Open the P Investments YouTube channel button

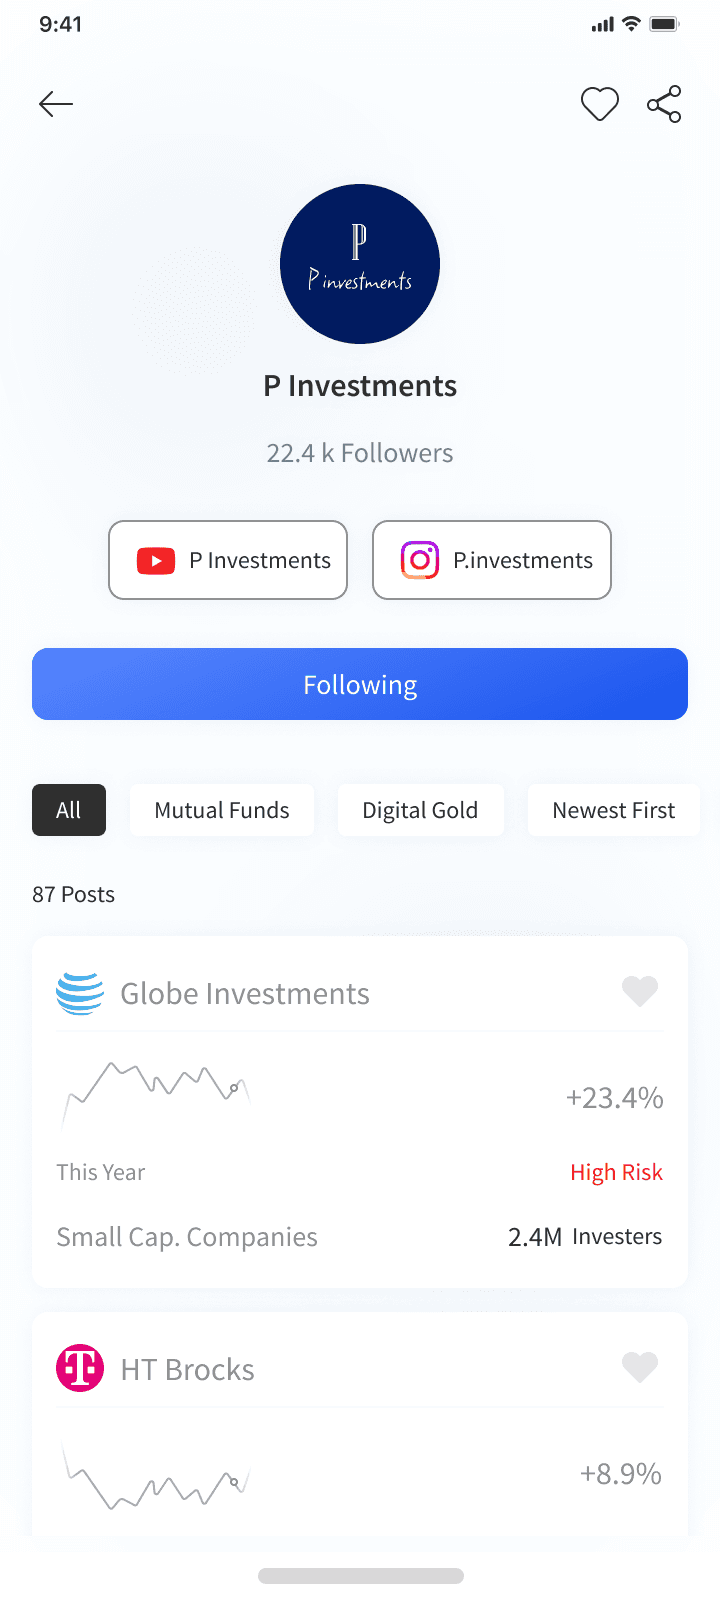coord(228,560)
